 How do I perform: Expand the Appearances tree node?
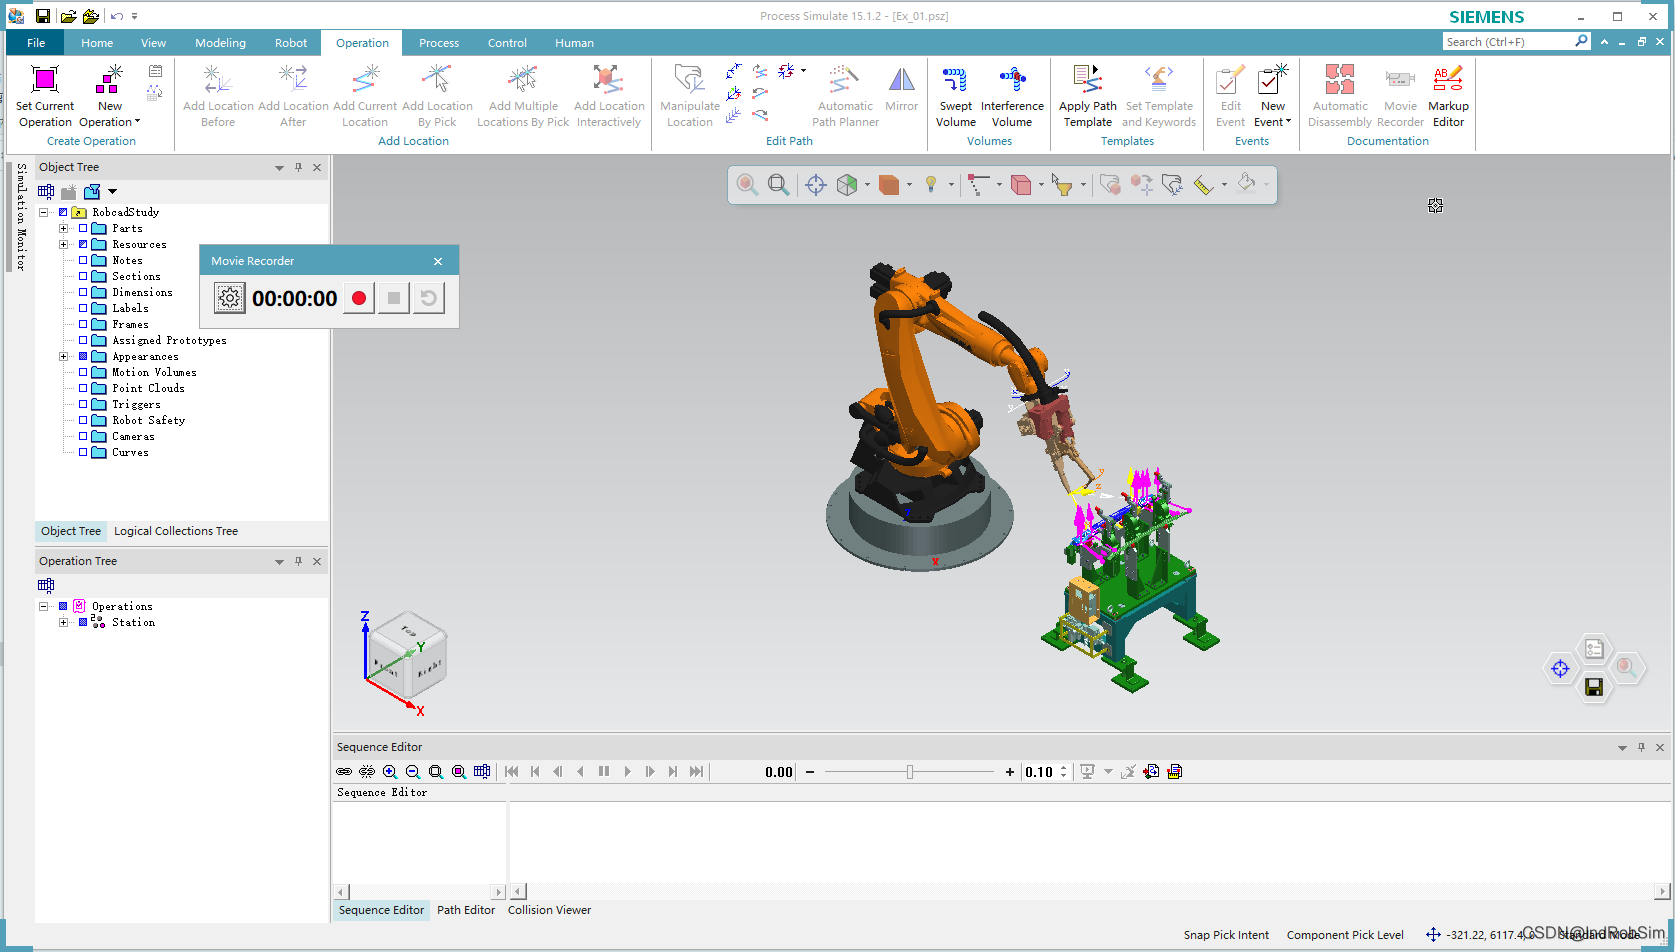64,356
